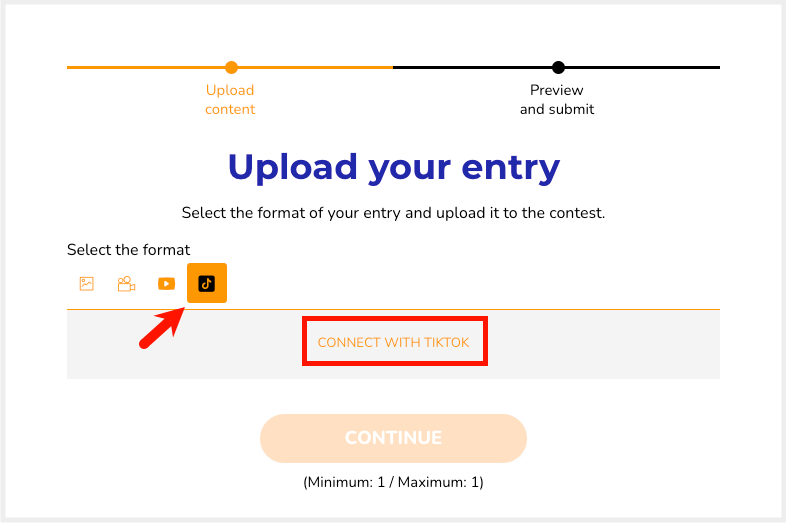Select the image format icon
This screenshot has height=523, width=786.
[x=87, y=284]
